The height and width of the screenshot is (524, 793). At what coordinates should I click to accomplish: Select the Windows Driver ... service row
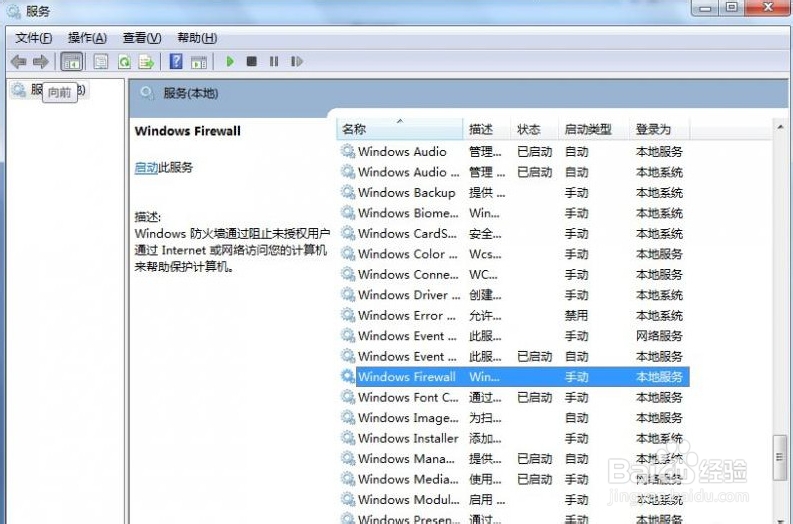pyautogui.click(x=513, y=295)
